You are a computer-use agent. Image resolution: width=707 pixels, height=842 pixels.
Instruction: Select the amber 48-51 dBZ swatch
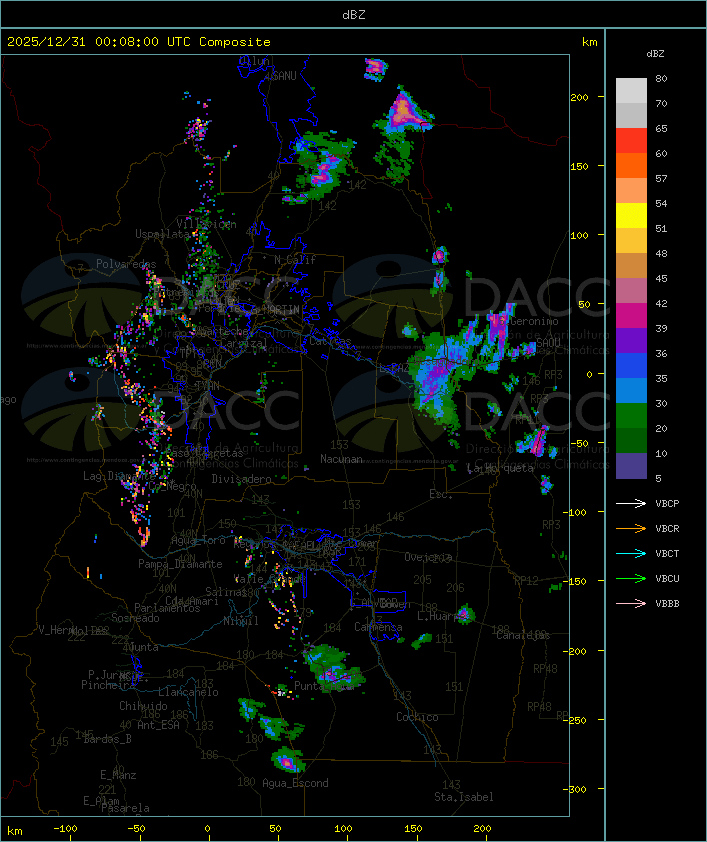click(x=631, y=241)
